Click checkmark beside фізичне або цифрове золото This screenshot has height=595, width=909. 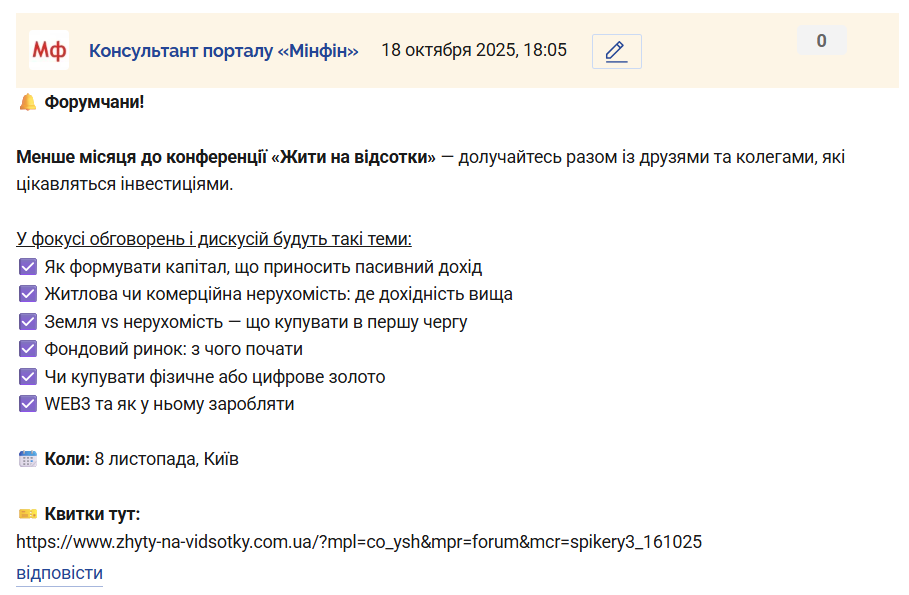[x=27, y=377]
